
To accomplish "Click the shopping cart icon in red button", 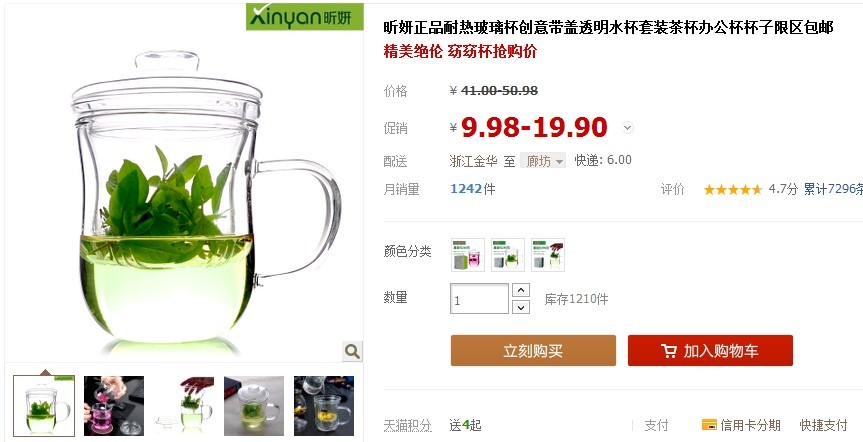I will 669,351.
